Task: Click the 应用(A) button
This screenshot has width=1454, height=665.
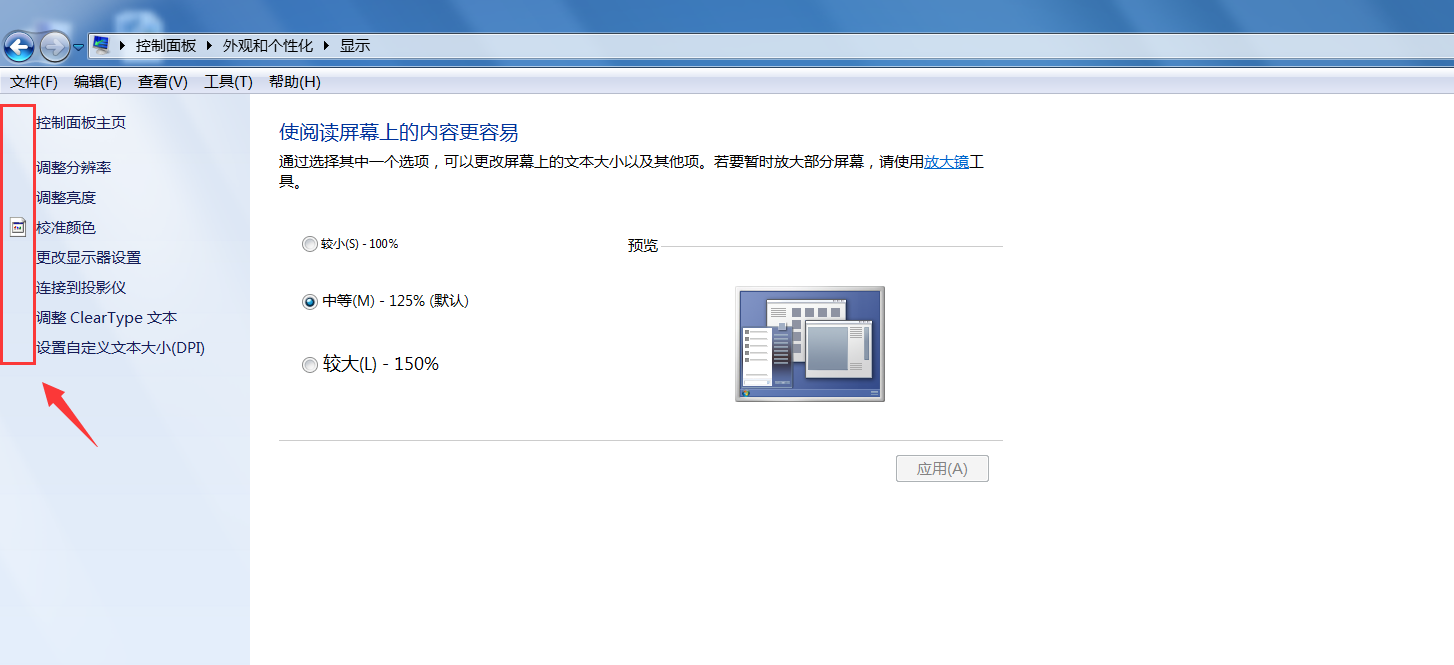Action: 942,469
